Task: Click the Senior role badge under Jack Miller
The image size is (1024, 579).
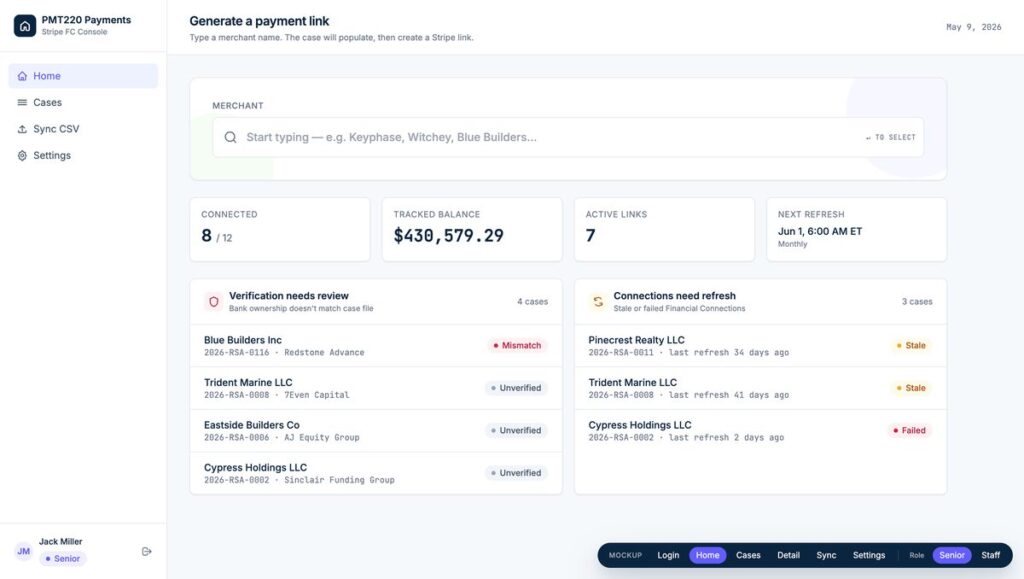Action: (63, 559)
